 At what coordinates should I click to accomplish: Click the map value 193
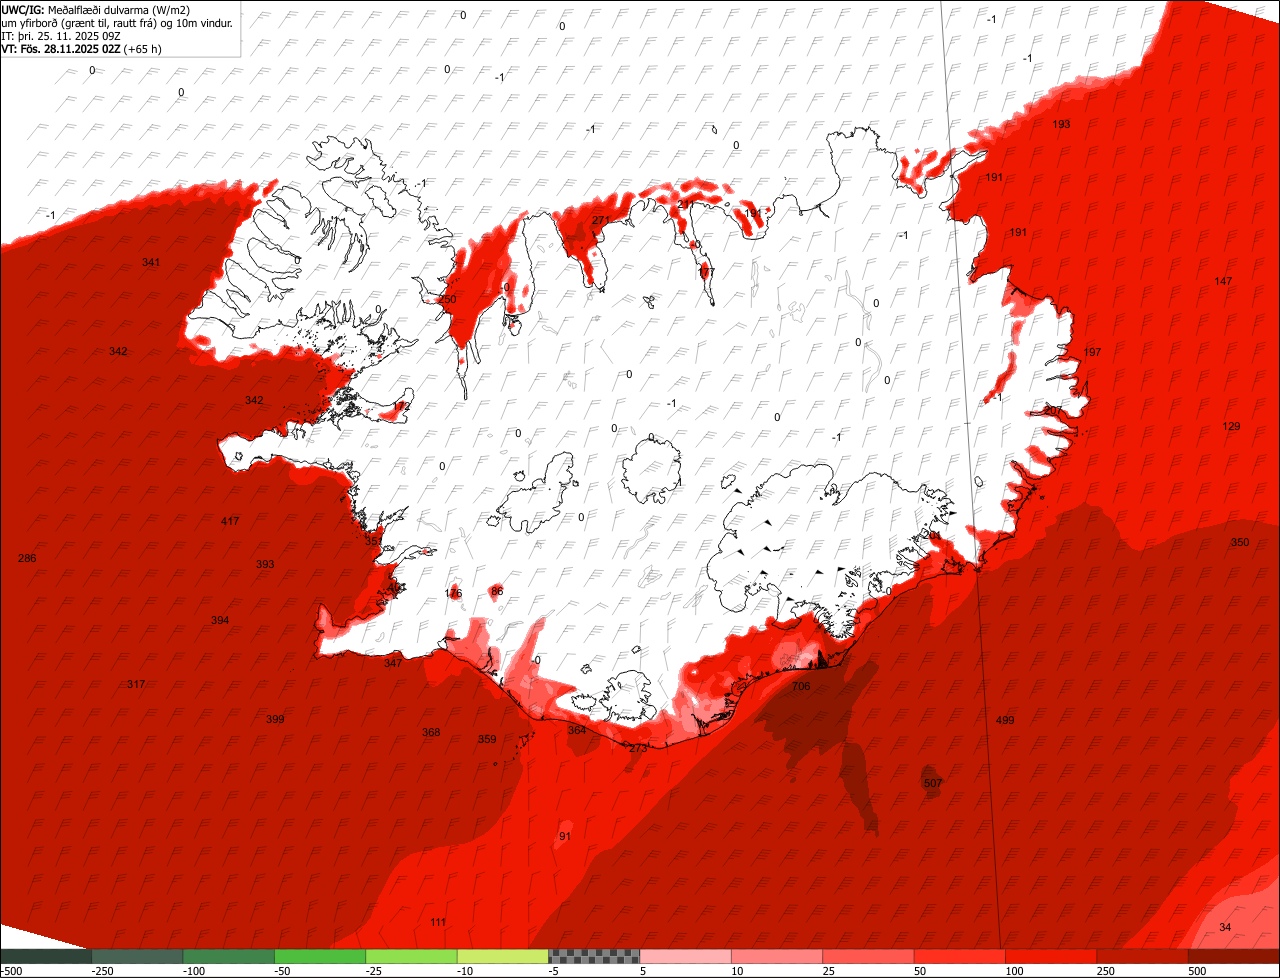pos(1062,125)
